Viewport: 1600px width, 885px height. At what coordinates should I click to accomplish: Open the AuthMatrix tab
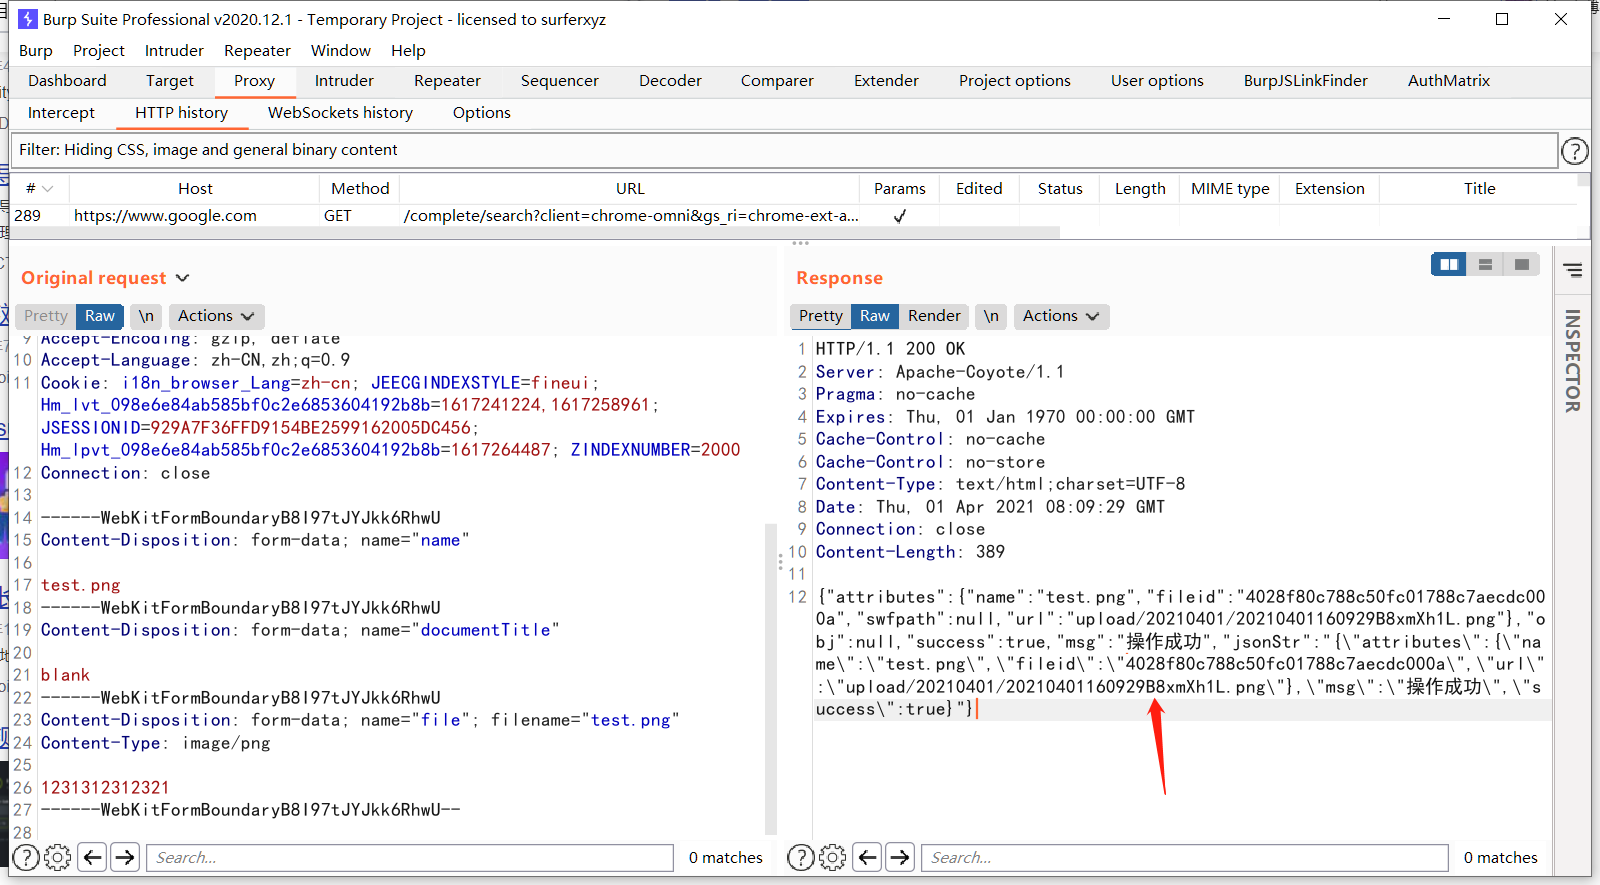pos(1449,81)
